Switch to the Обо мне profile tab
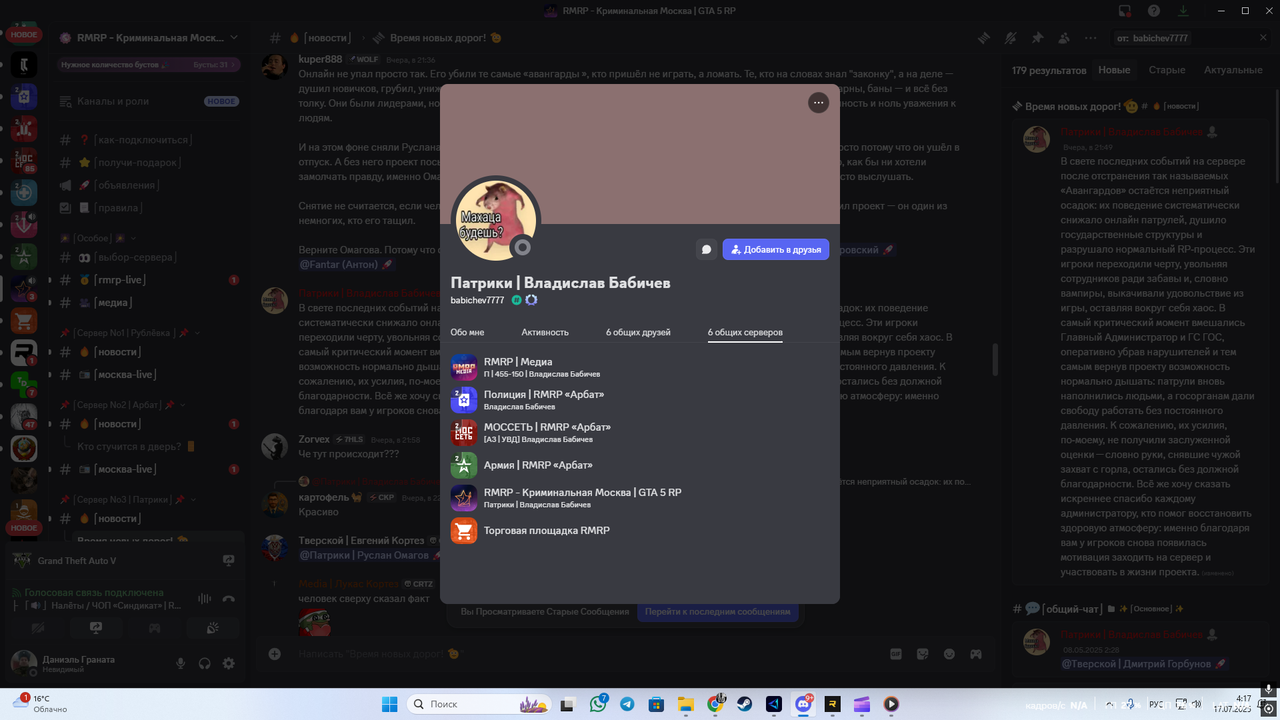This screenshot has width=1280, height=720. point(467,332)
